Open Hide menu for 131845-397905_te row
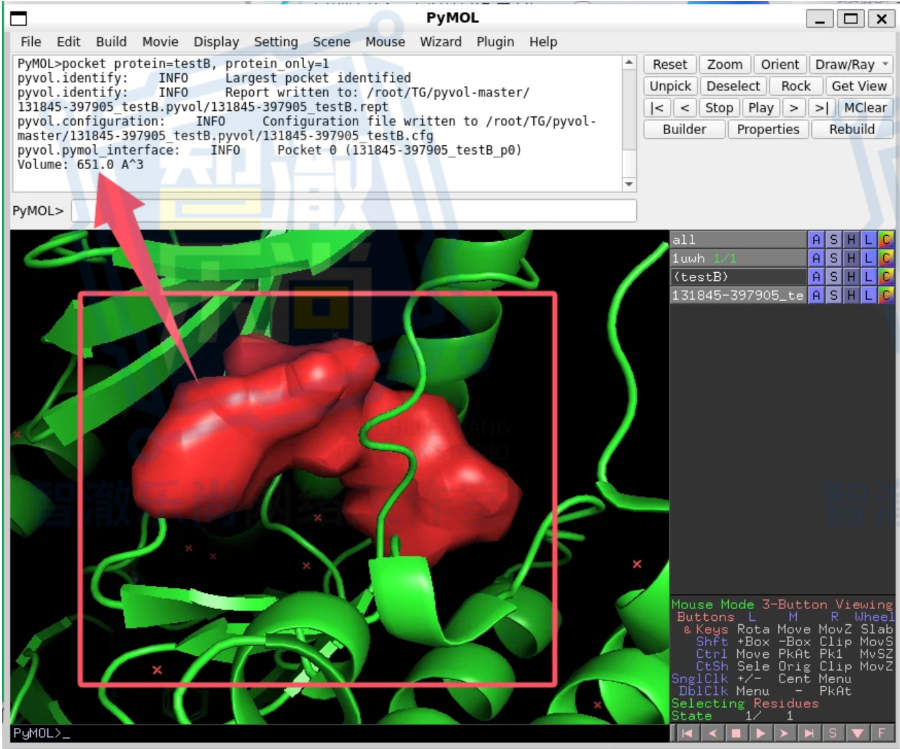The height and width of the screenshot is (749, 900). coord(851,295)
